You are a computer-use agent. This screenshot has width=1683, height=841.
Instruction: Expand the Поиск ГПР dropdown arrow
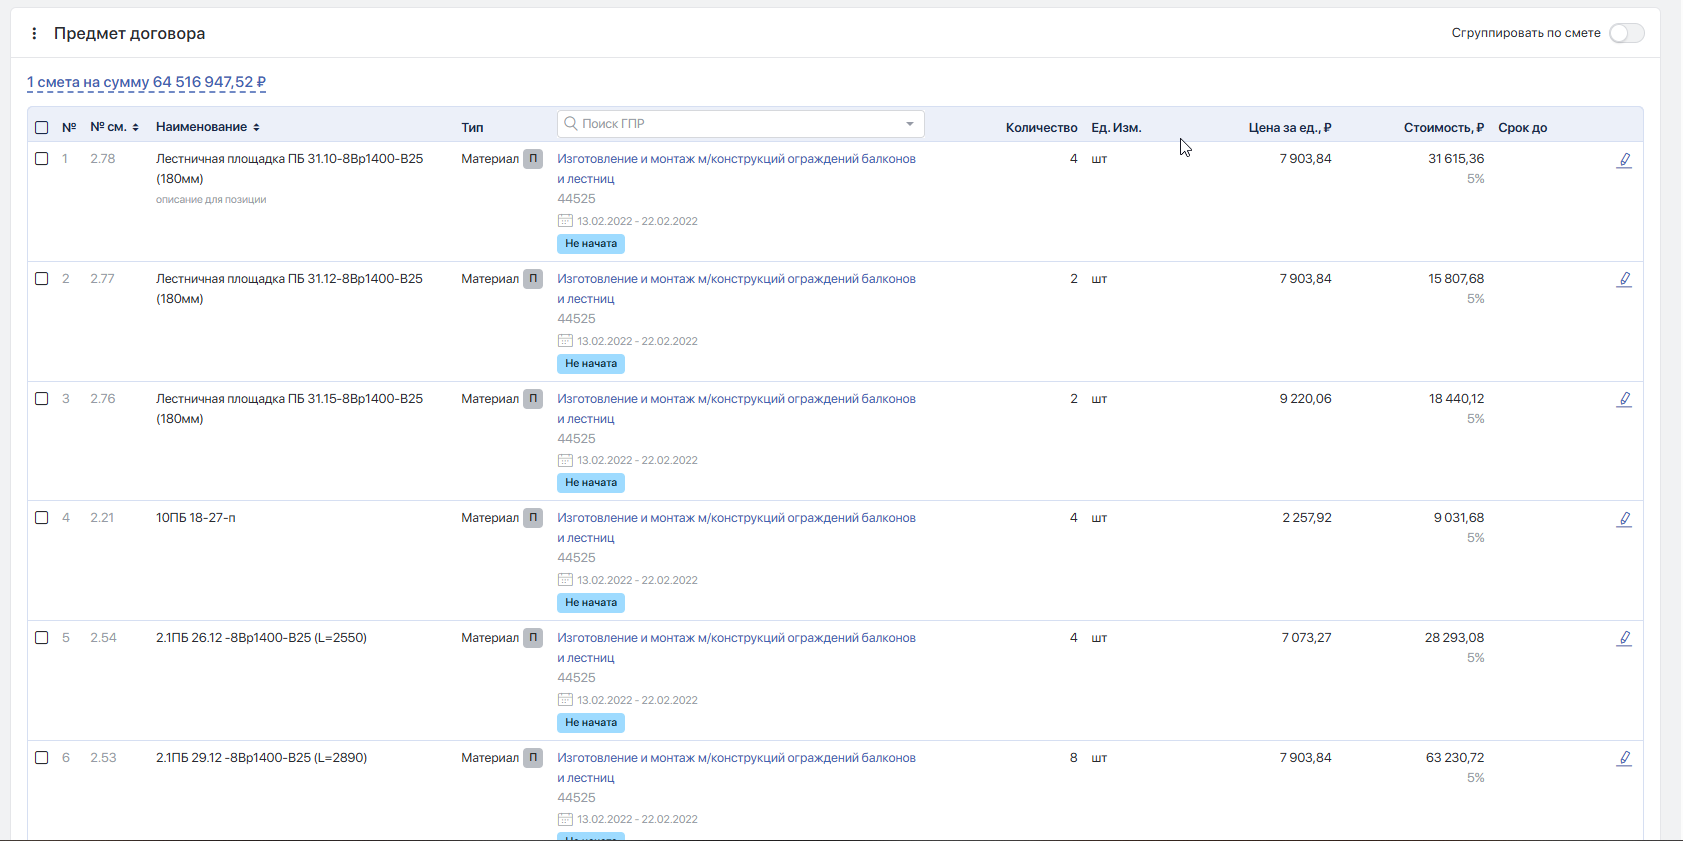(x=910, y=124)
